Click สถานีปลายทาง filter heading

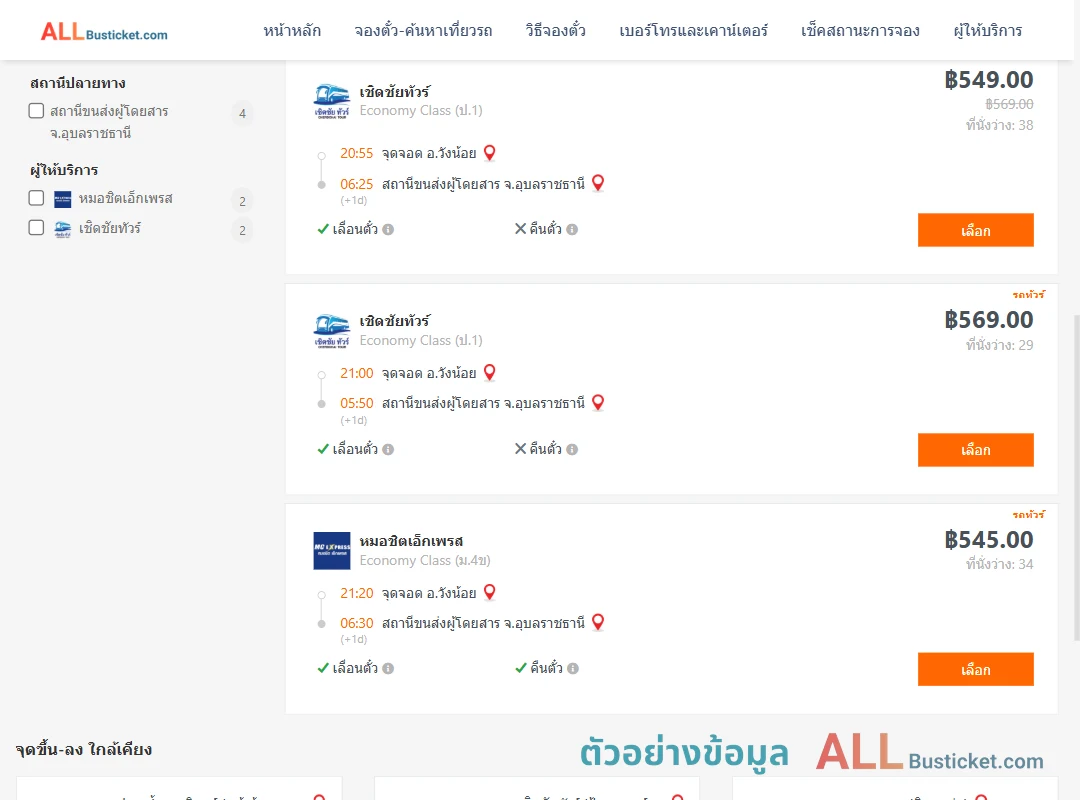tap(78, 83)
